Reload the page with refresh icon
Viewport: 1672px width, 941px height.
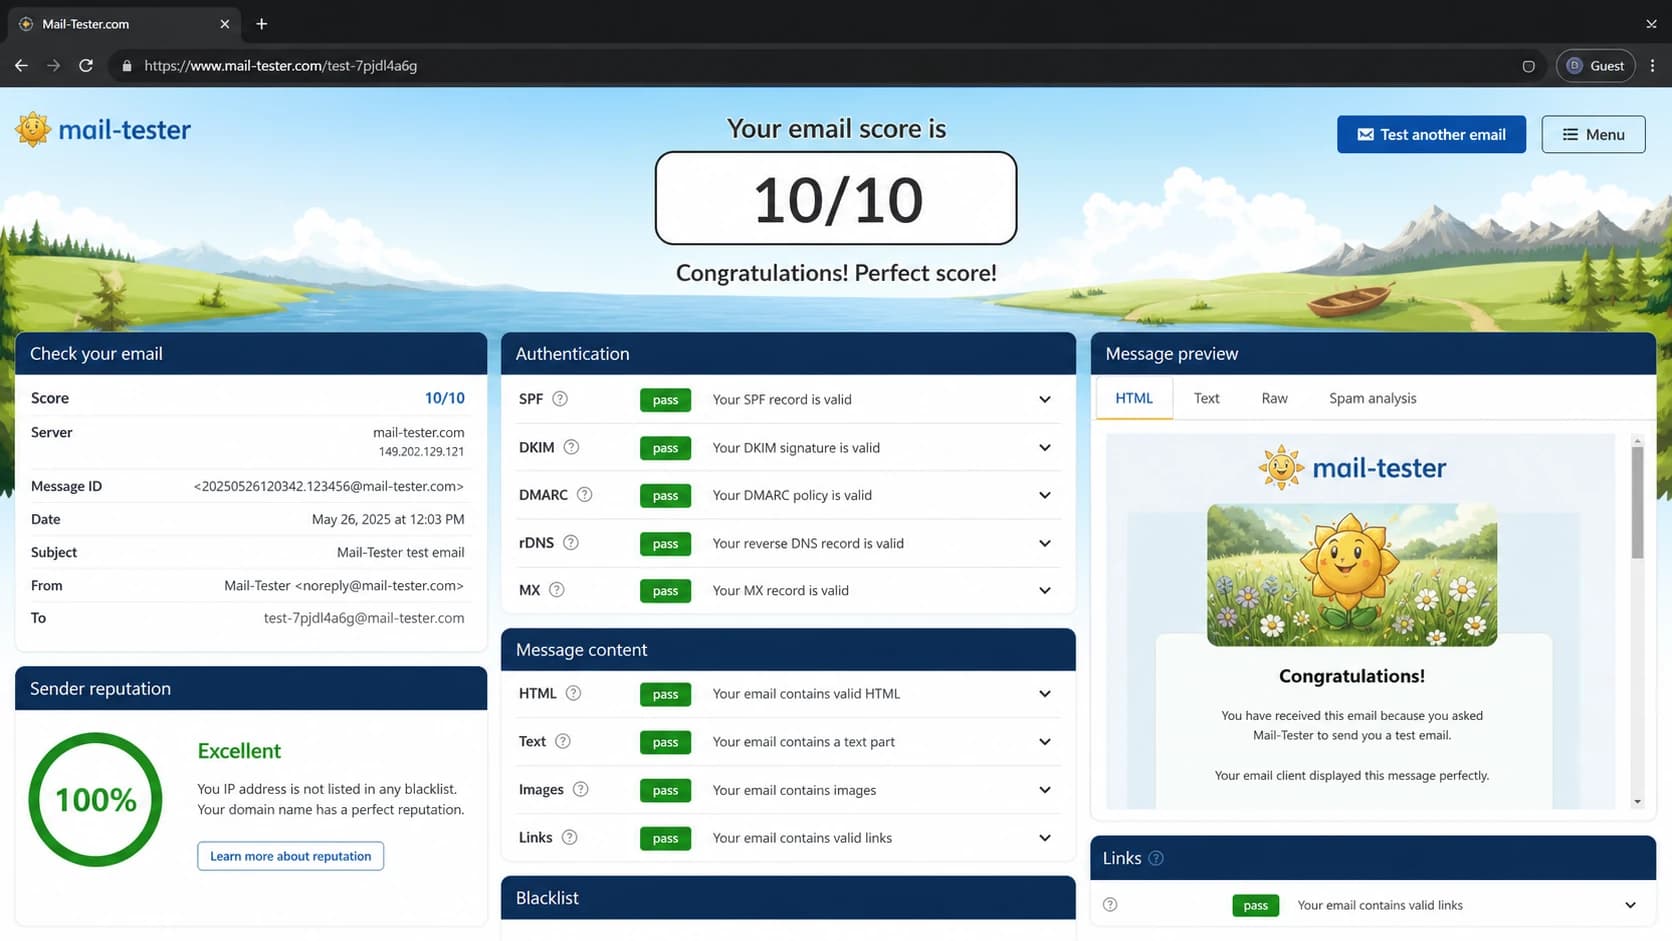86,65
